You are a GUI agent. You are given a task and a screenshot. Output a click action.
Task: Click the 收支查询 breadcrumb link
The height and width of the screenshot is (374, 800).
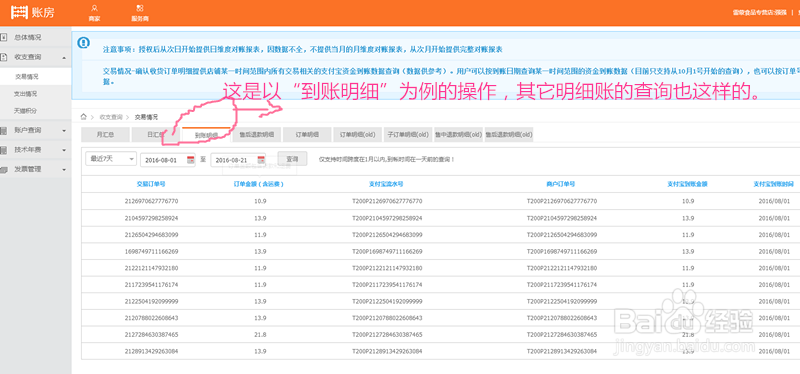(111, 117)
